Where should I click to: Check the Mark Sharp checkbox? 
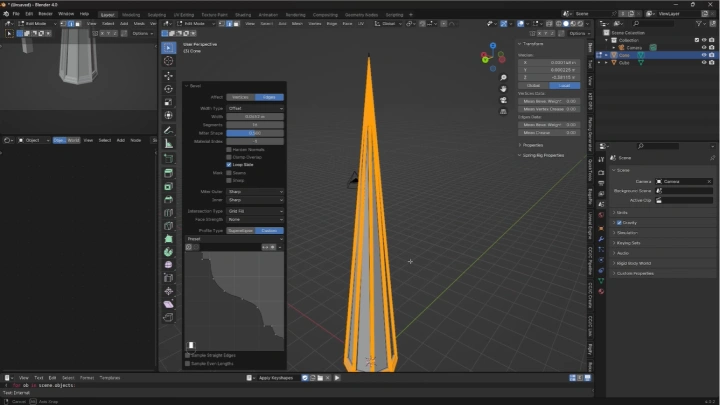(x=229, y=180)
